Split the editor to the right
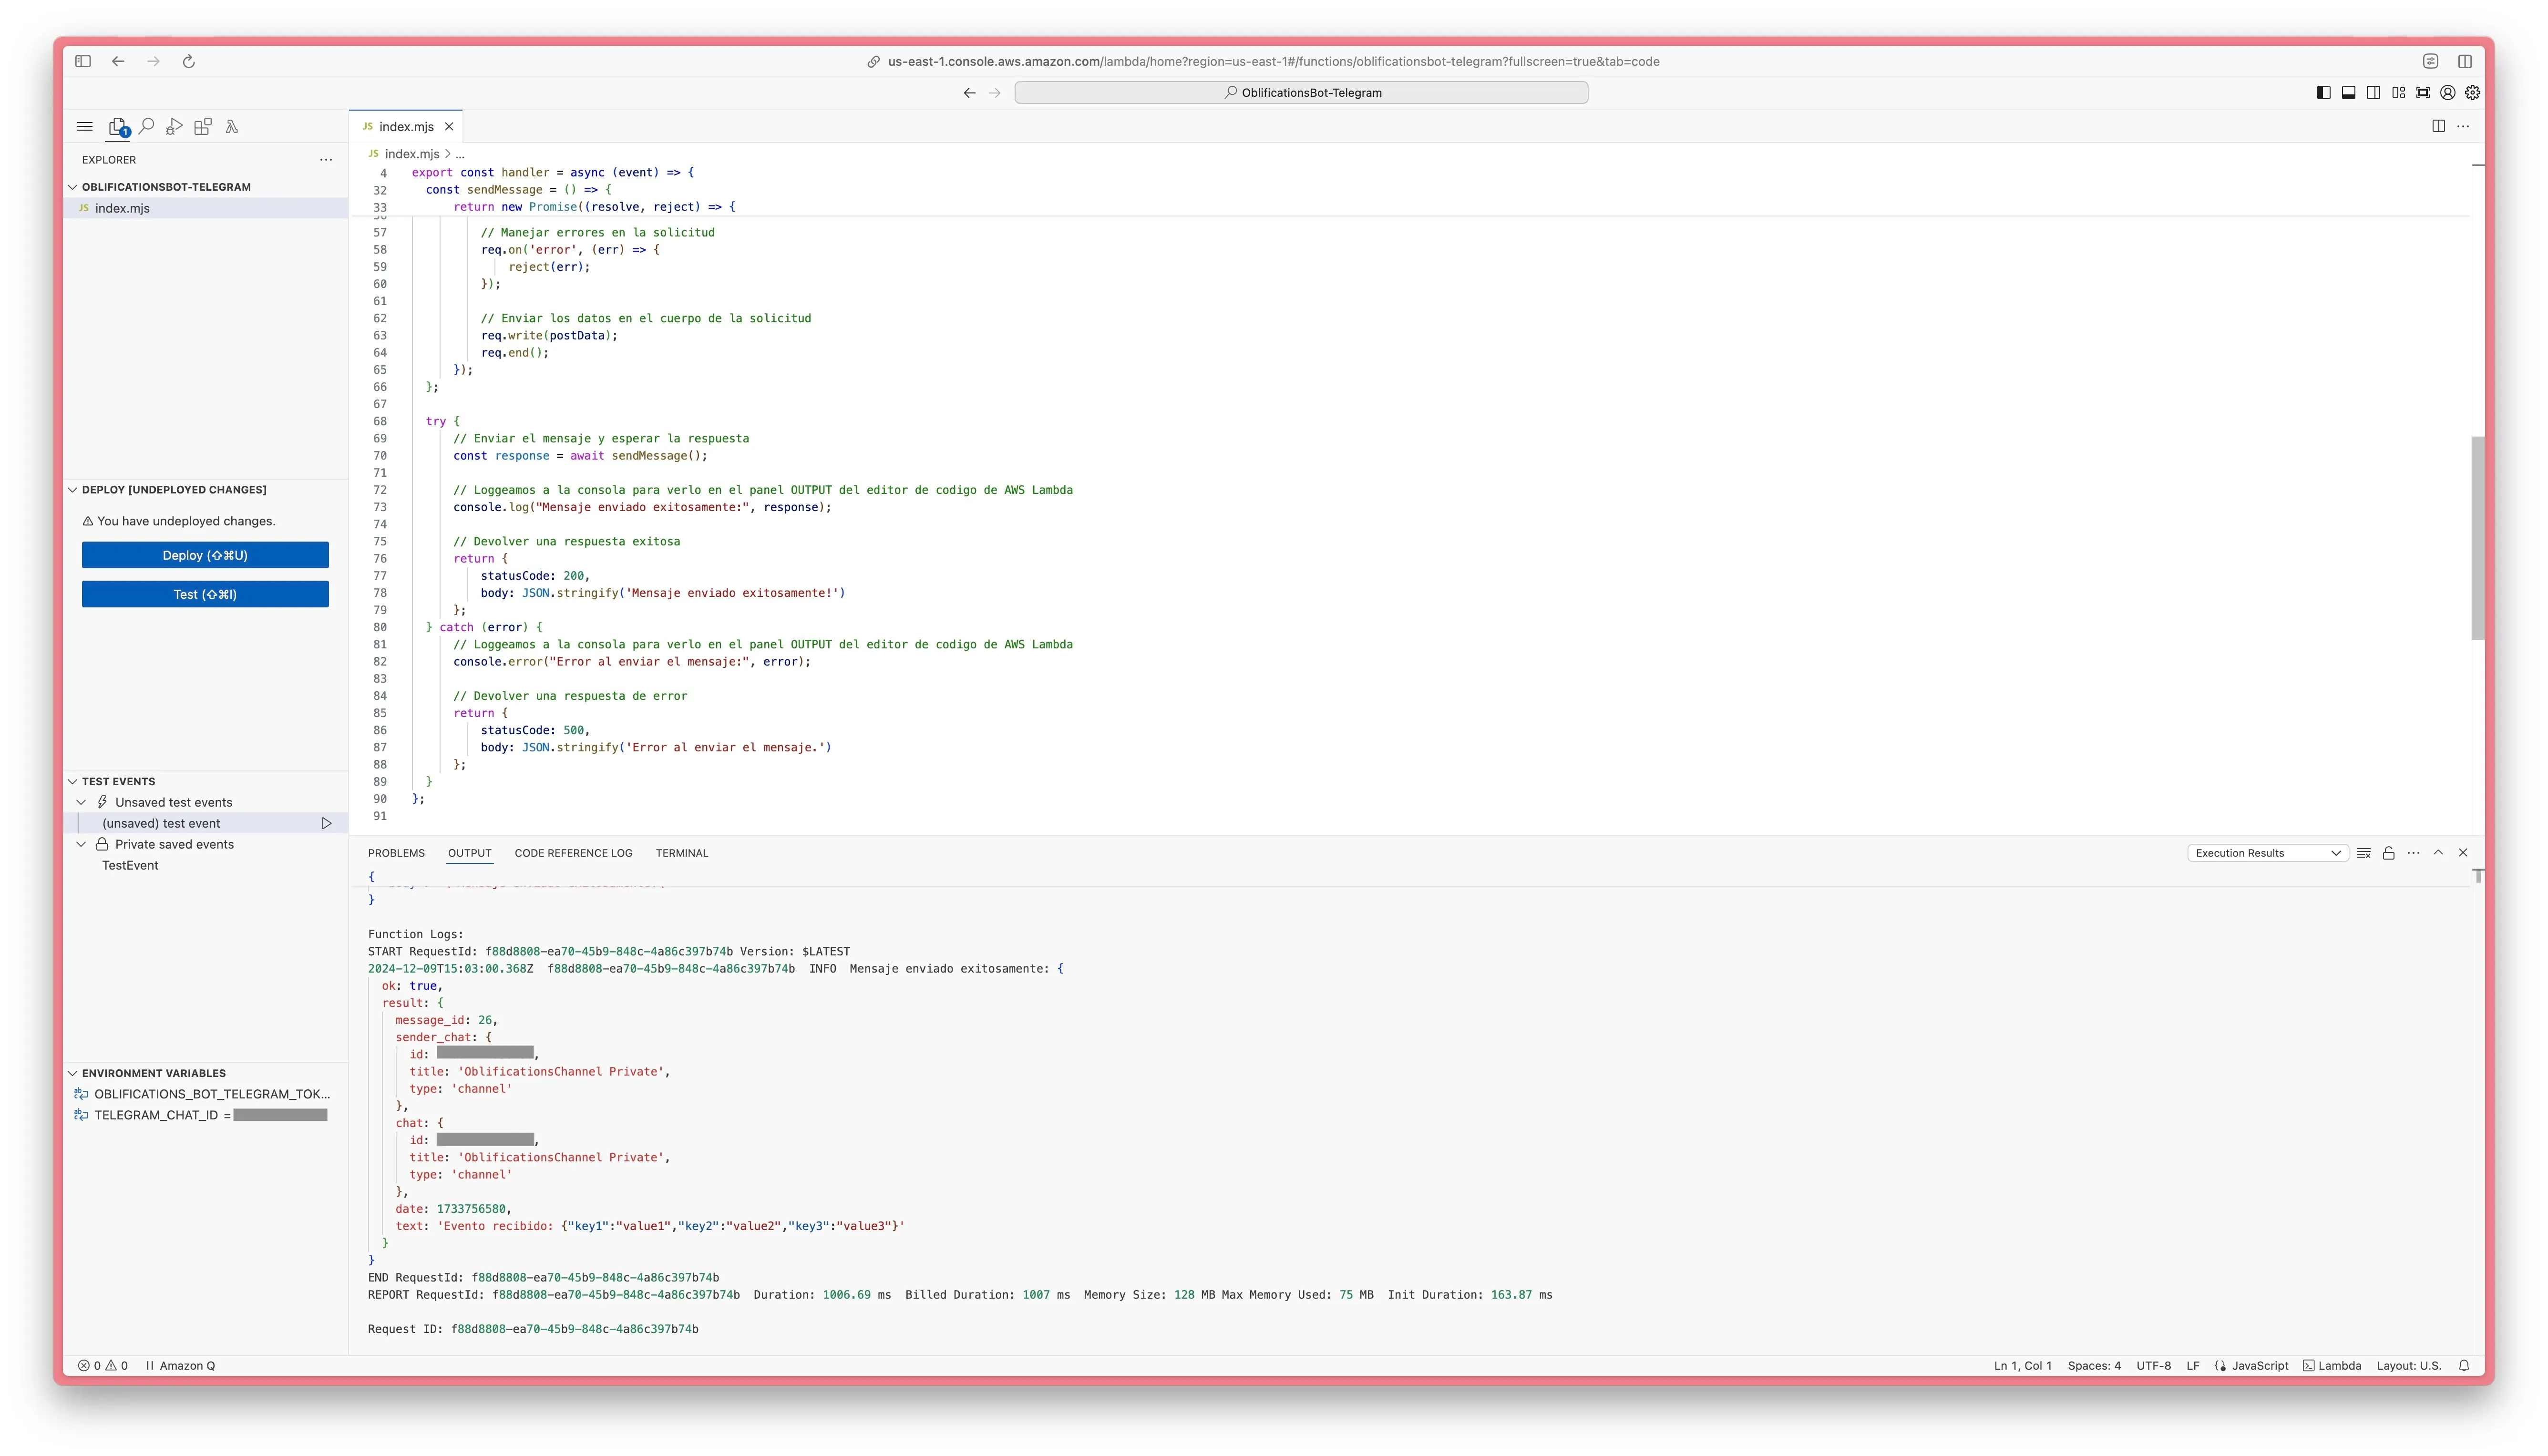This screenshot has width=2548, height=1456. pyautogui.click(x=2439, y=126)
